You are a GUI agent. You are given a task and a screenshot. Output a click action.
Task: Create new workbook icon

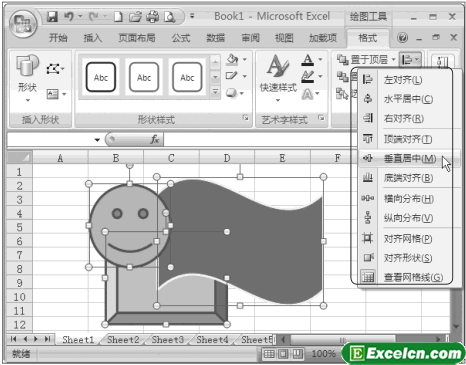click(118, 17)
